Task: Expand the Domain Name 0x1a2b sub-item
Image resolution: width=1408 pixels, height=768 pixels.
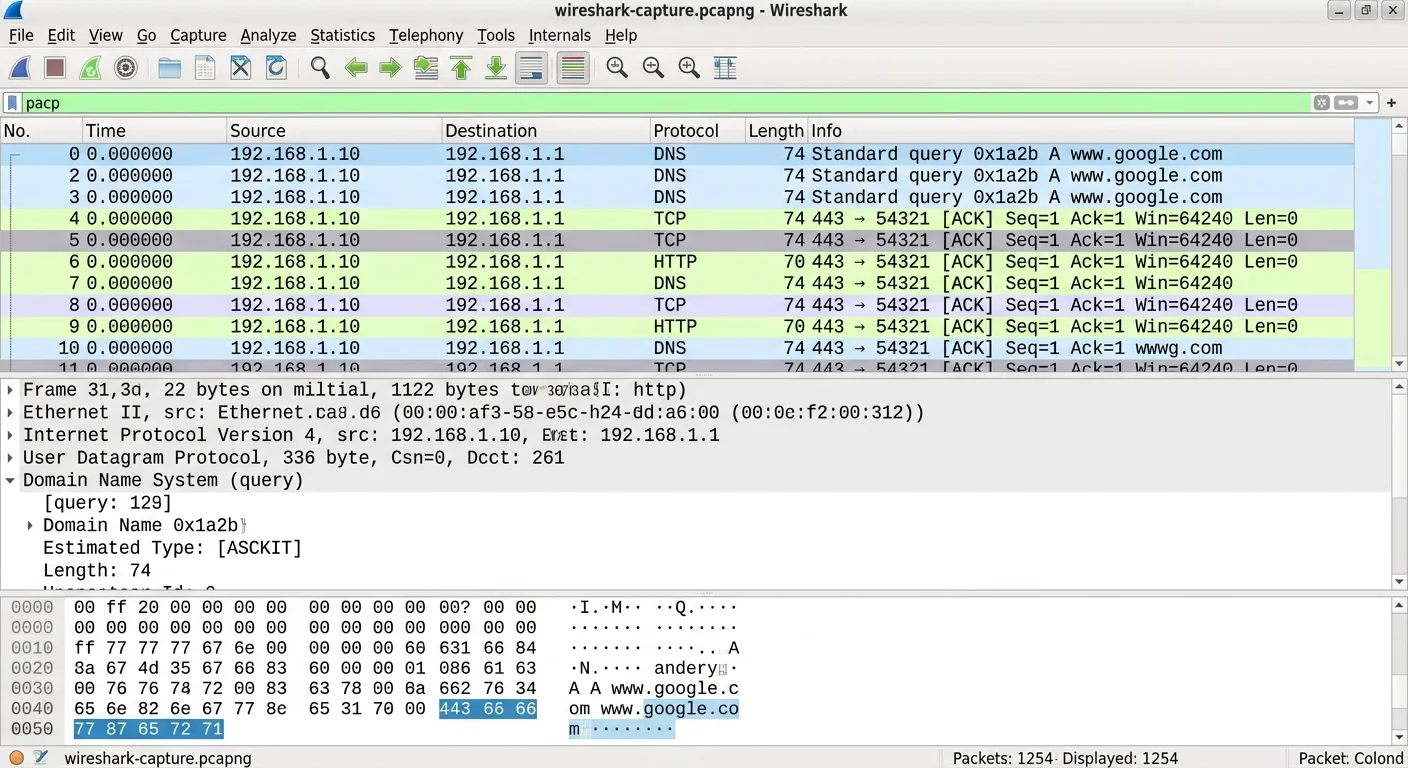Action: pos(30,525)
